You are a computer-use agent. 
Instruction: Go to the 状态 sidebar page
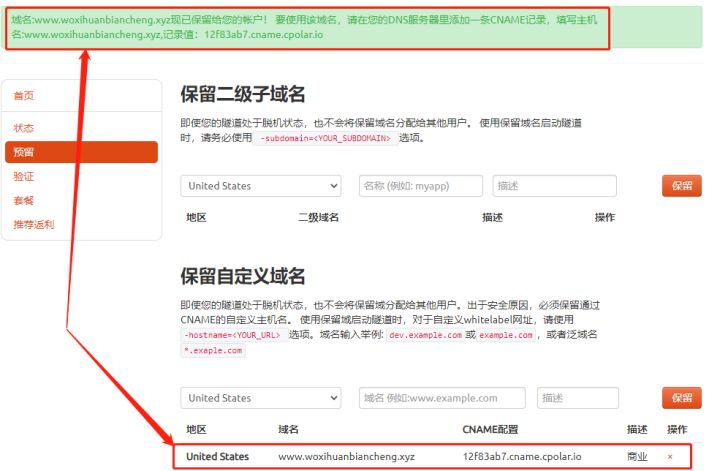point(23,128)
